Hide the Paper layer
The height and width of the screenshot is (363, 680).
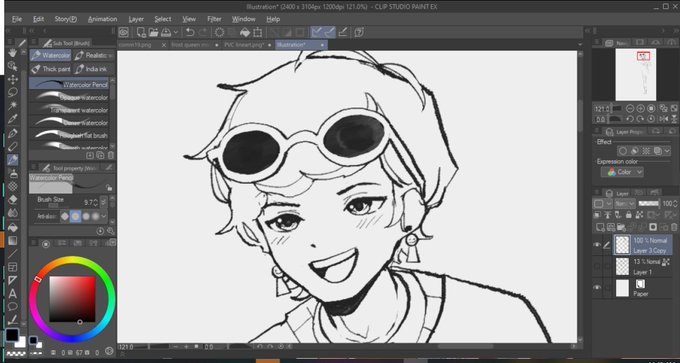597,288
